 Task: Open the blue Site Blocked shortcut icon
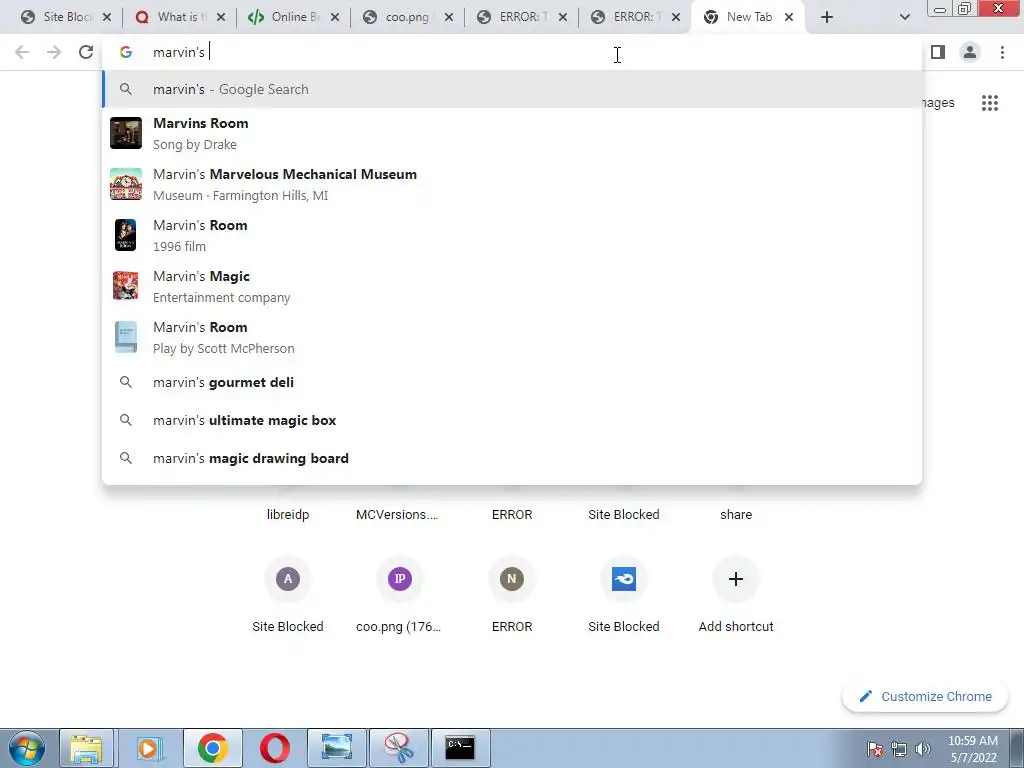click(624, 579)
